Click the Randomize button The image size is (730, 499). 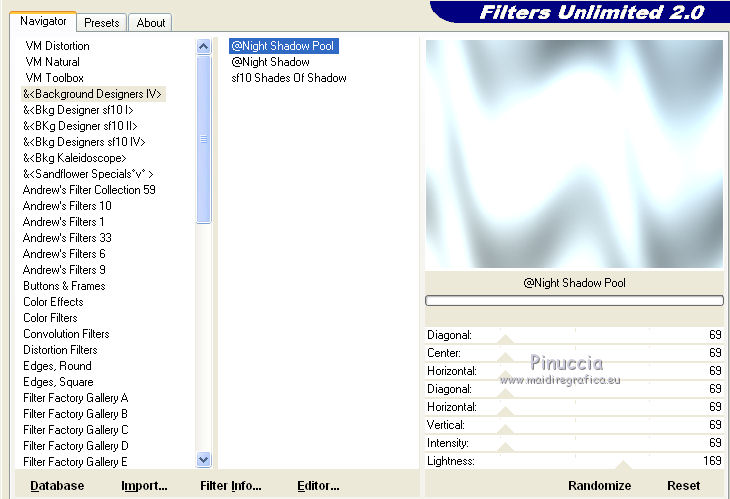(599, 486)
